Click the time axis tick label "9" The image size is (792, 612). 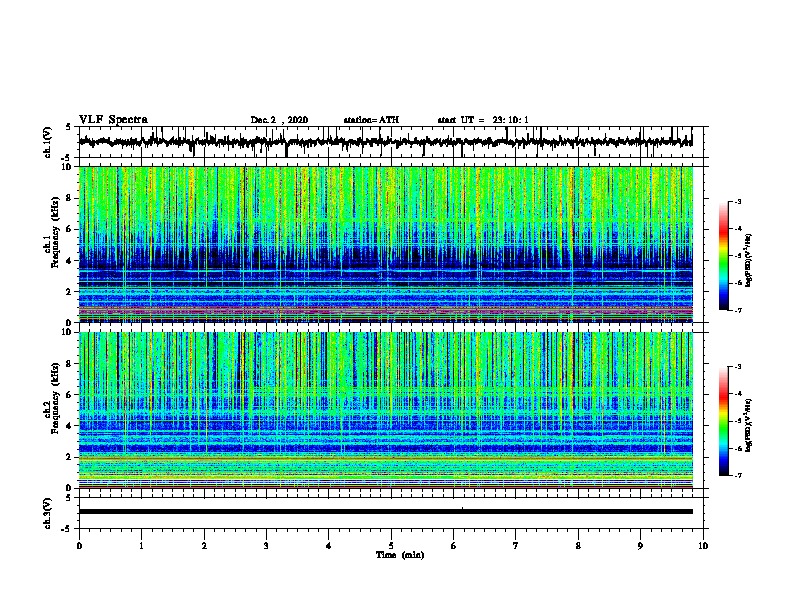tap(640, 545)
